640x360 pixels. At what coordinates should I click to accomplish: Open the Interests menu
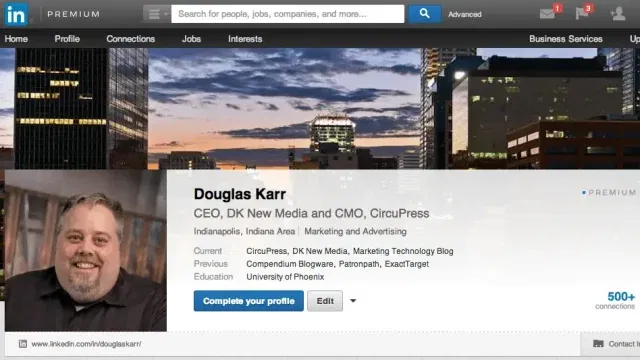[x=245, y=39]
